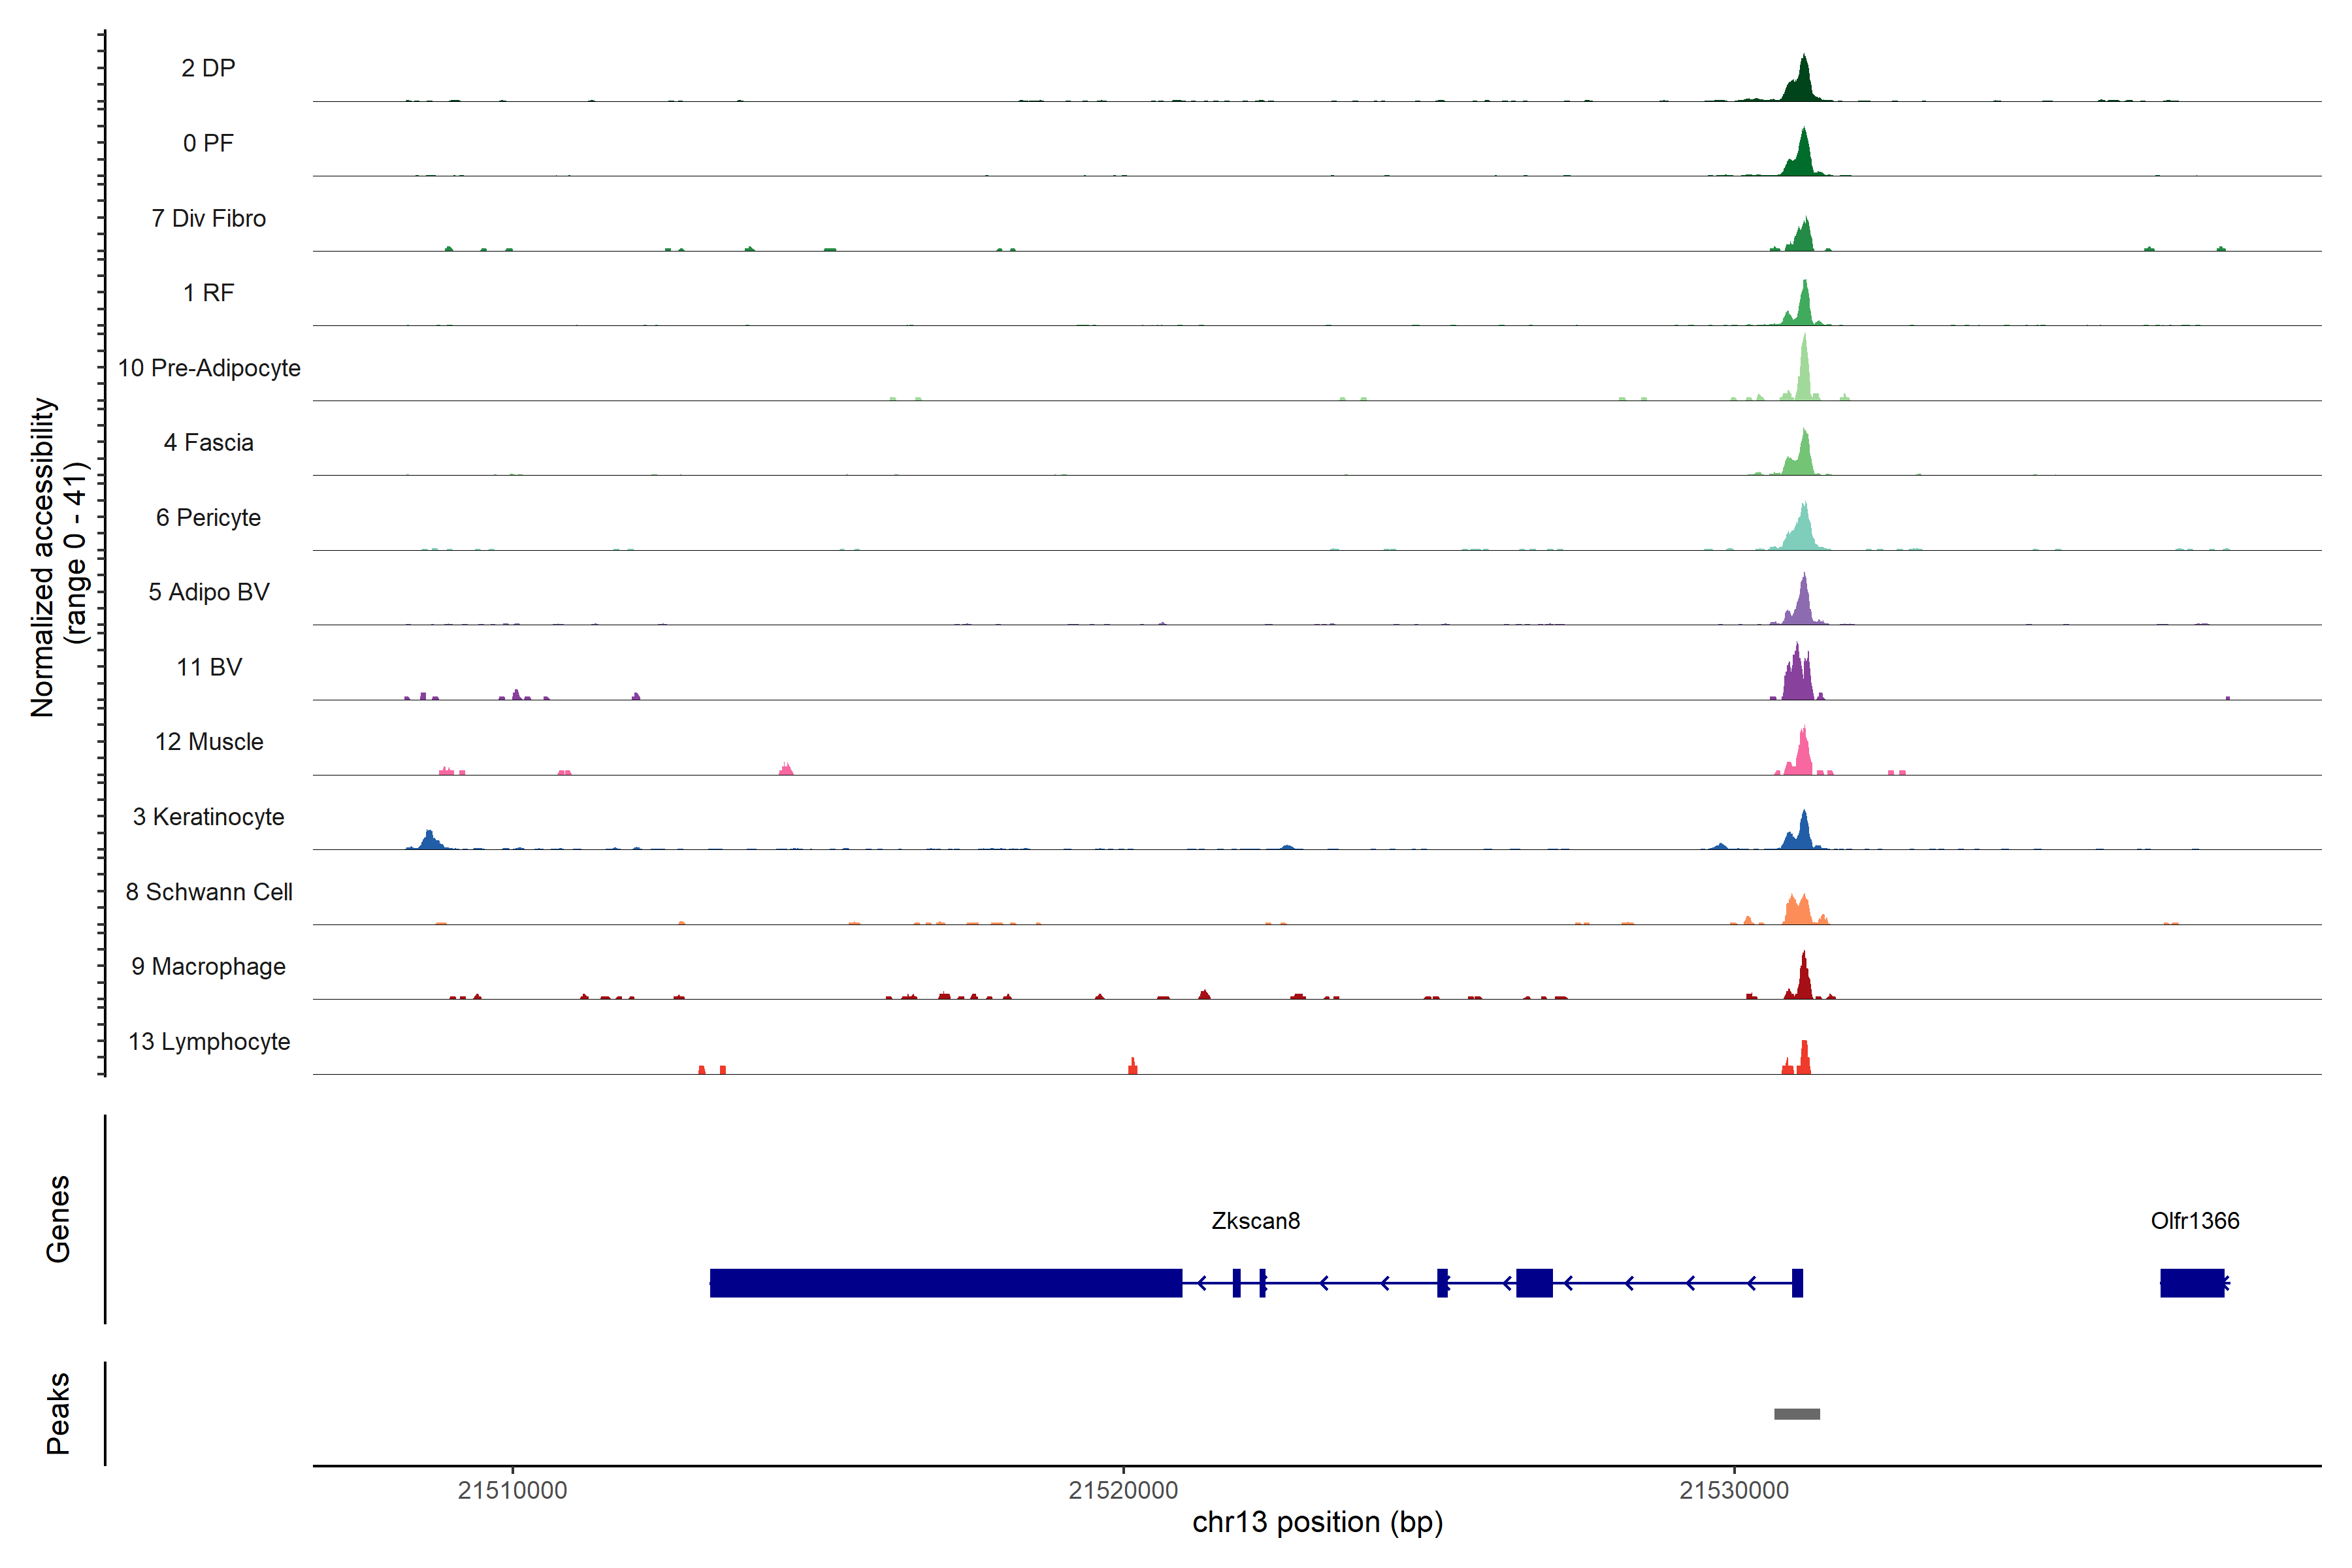Click the 10 Pre-Adipocyte track label

209,368
